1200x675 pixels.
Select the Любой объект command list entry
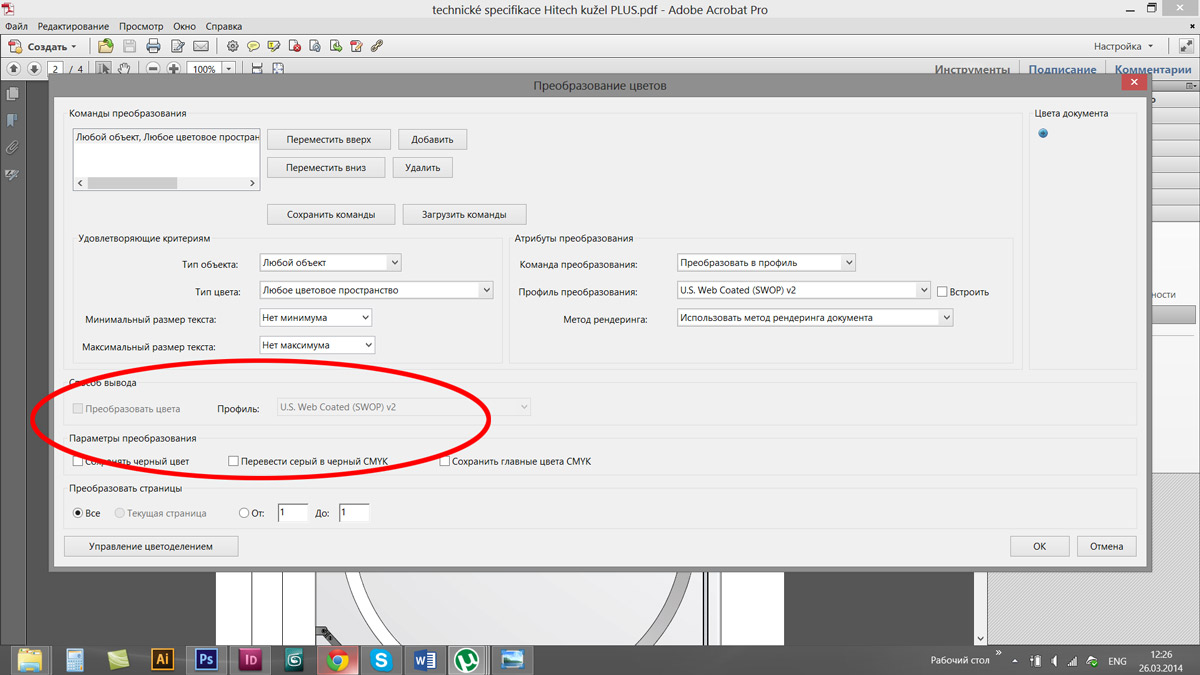[x=167, y=137]
